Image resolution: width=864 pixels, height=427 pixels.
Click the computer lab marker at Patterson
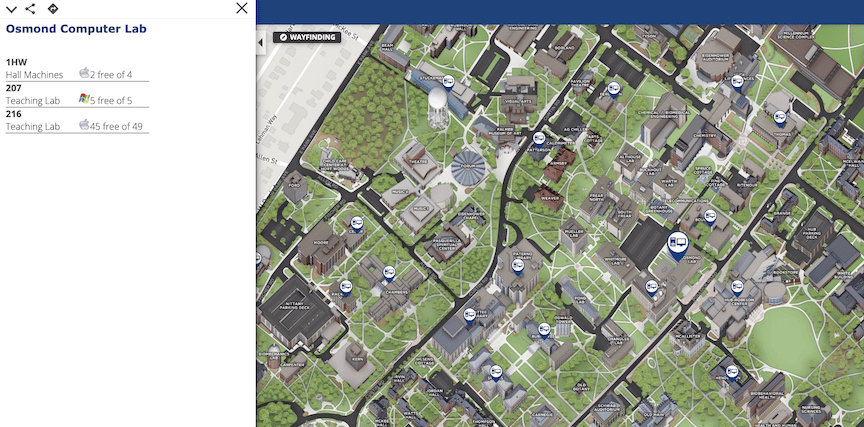539,139
